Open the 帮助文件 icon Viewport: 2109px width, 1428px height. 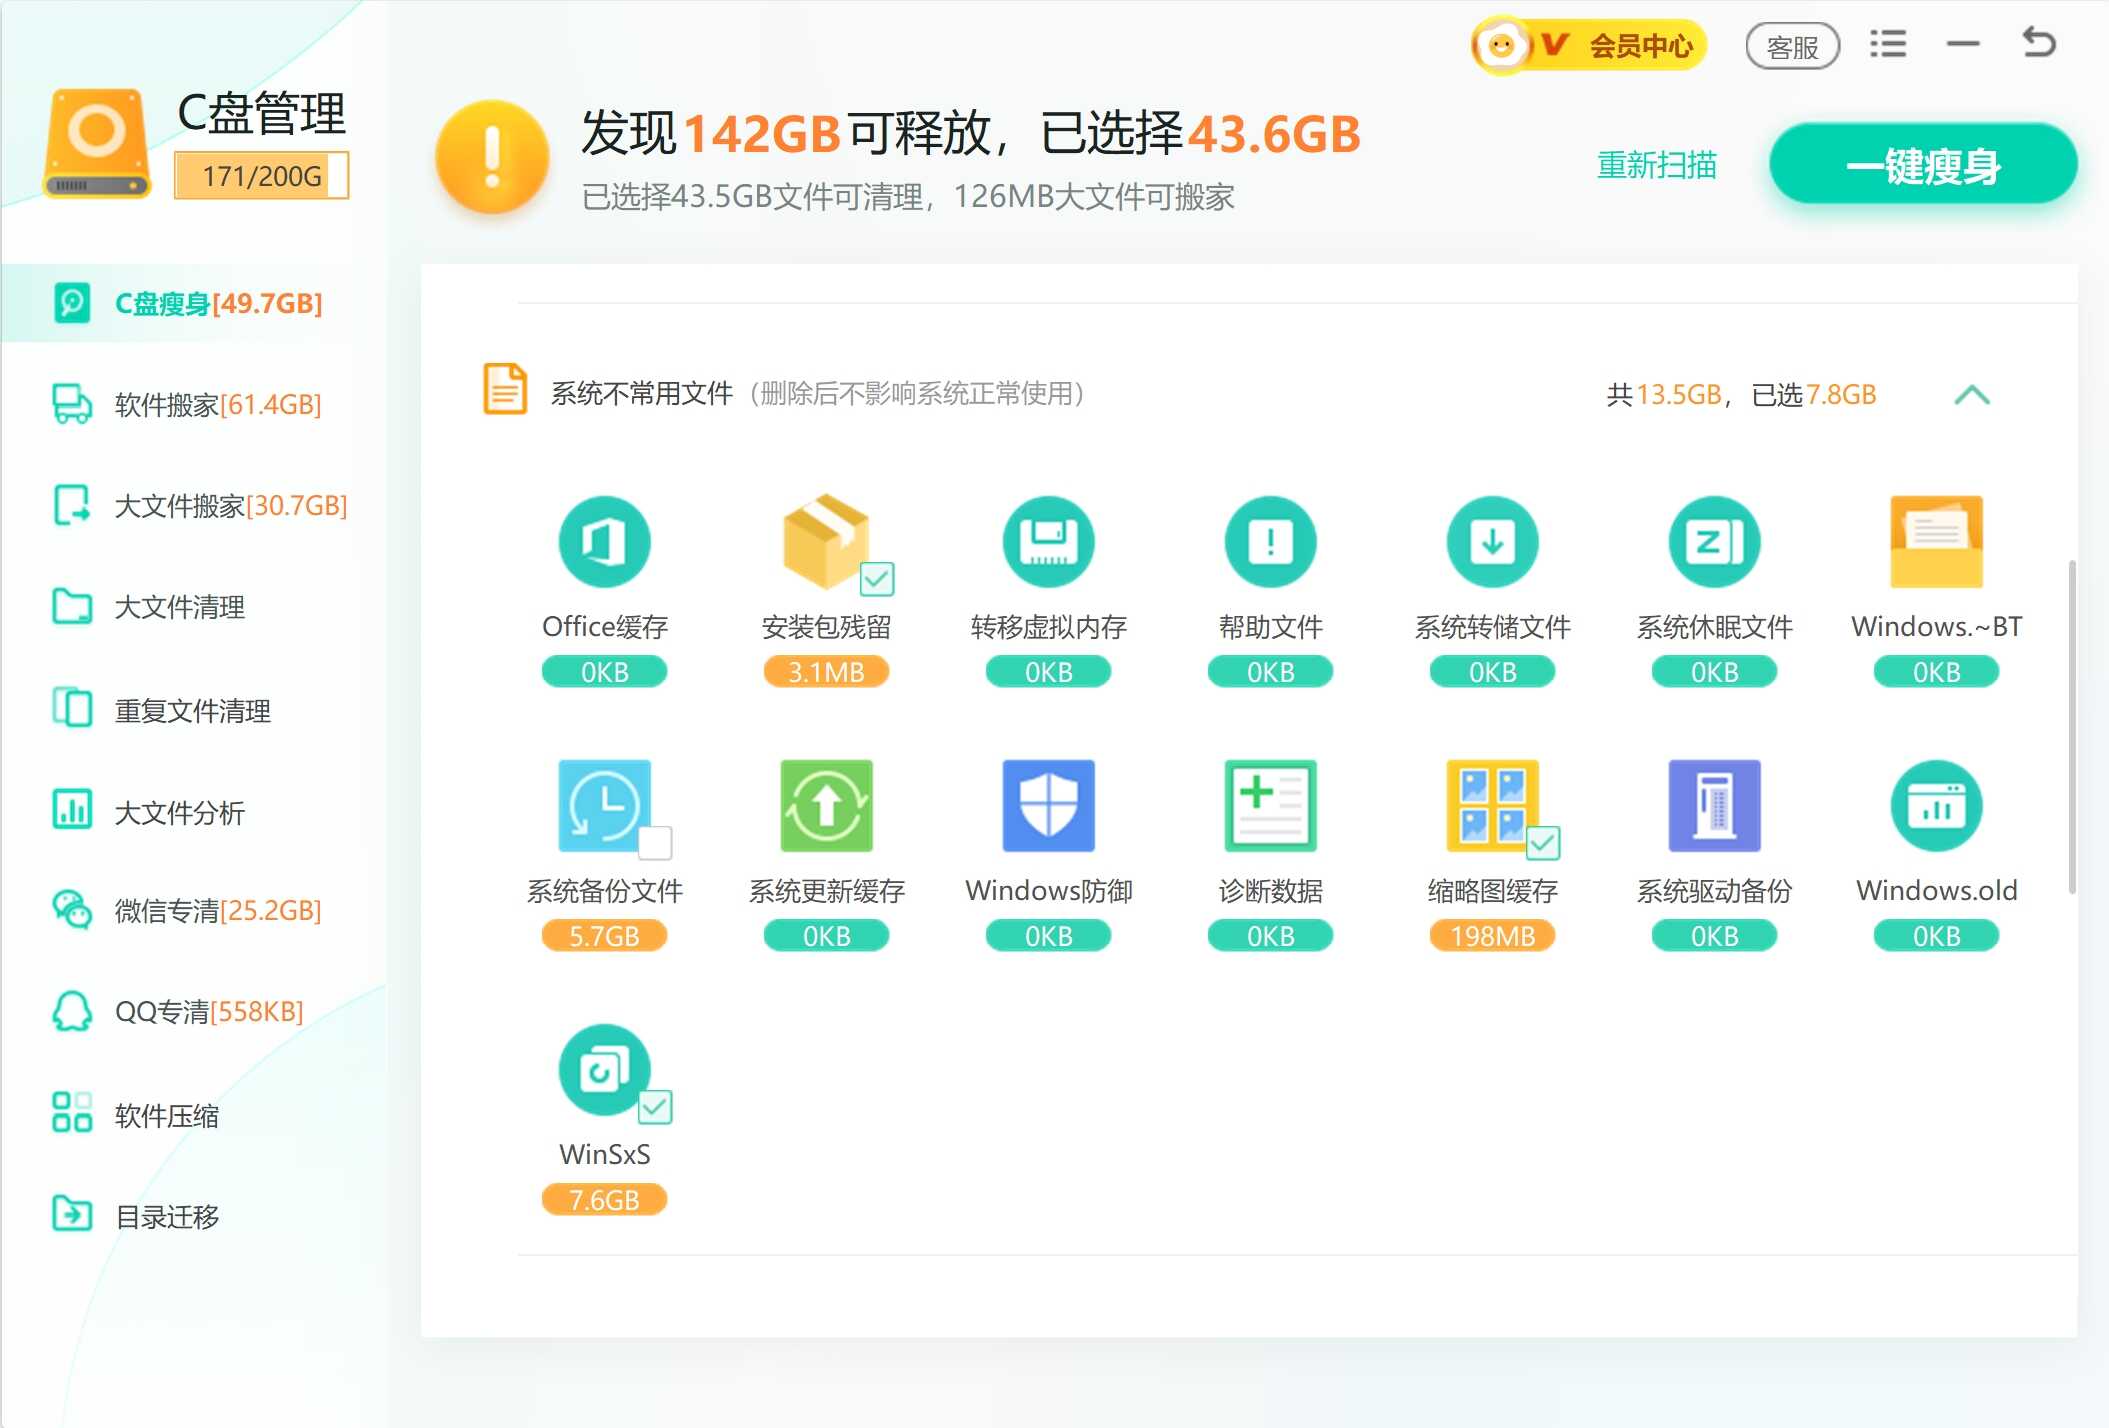[1270, 542]
